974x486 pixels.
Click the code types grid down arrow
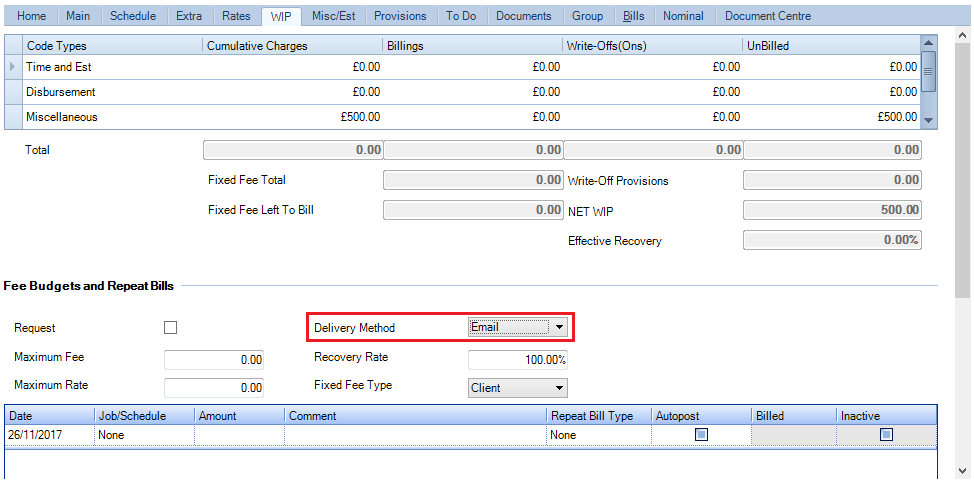pos(929,121)
